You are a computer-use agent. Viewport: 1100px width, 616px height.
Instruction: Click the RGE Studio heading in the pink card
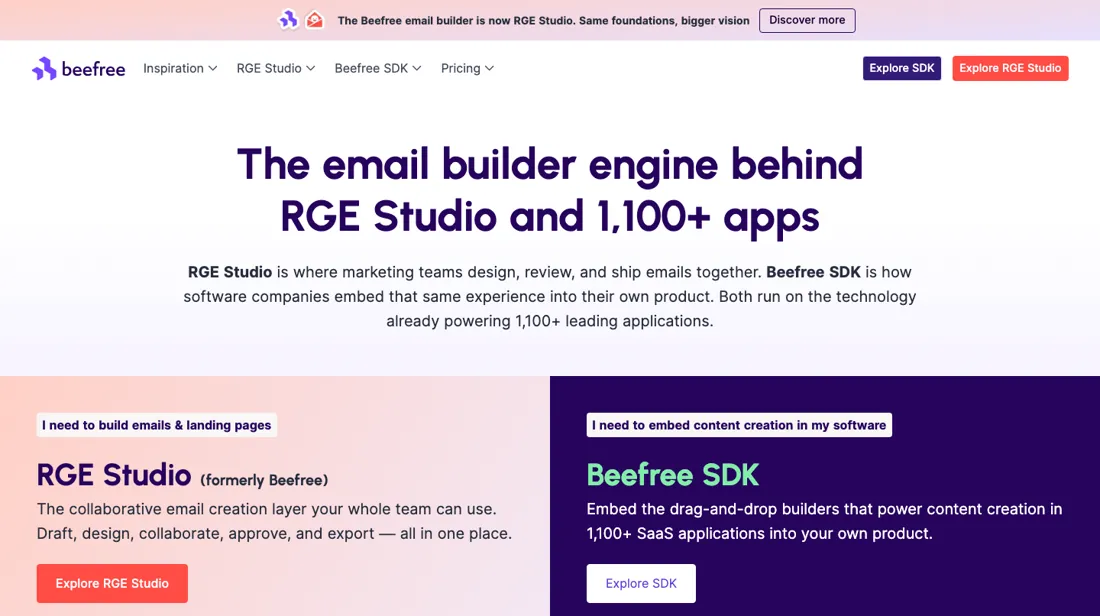pyautogui.click(x=114, y=475)
